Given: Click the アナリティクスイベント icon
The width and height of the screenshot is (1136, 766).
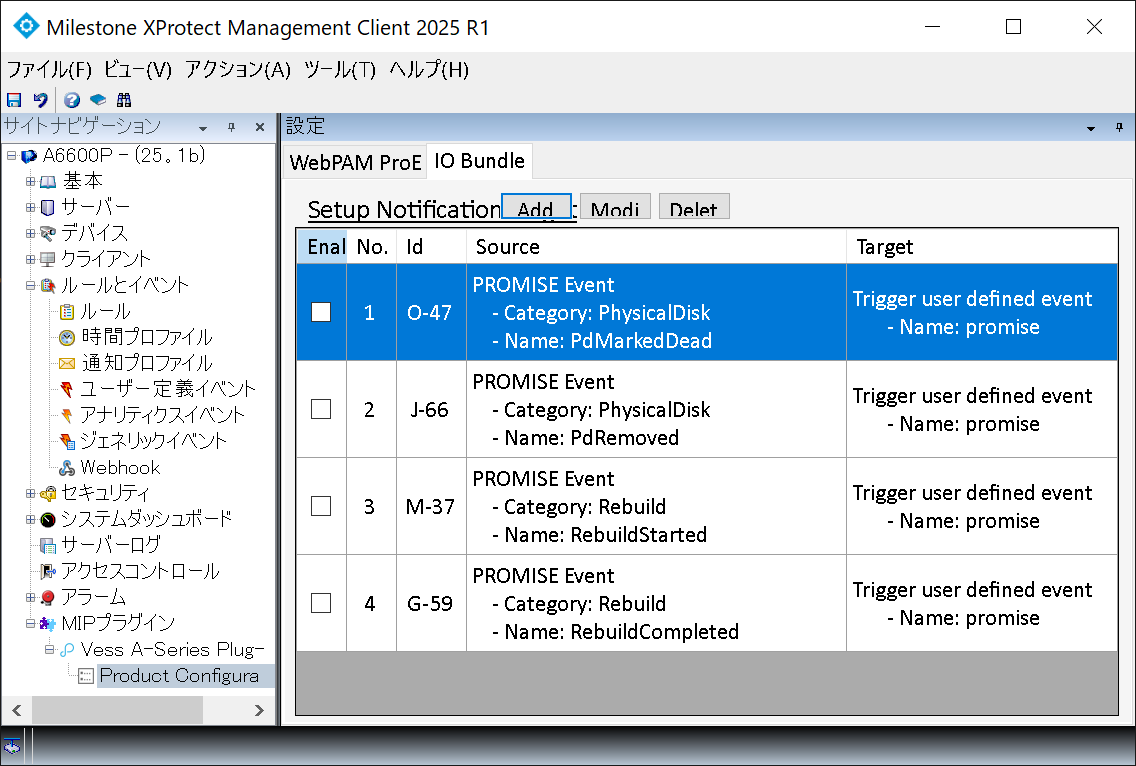Looking at the screenshot, I should 67,415.
